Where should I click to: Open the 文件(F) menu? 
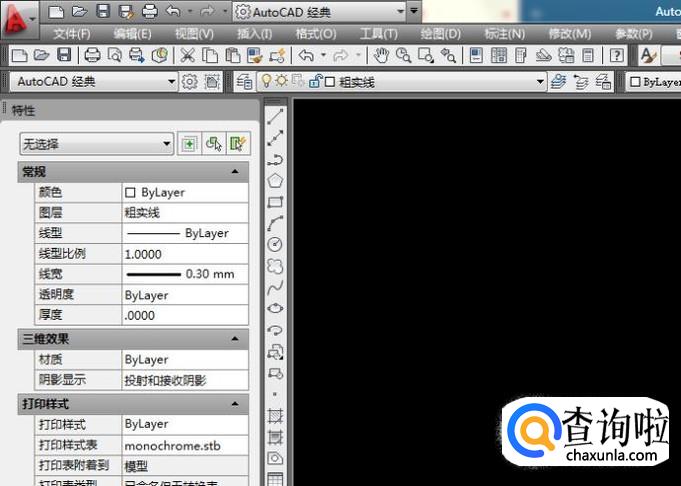(x=72, y=34)
